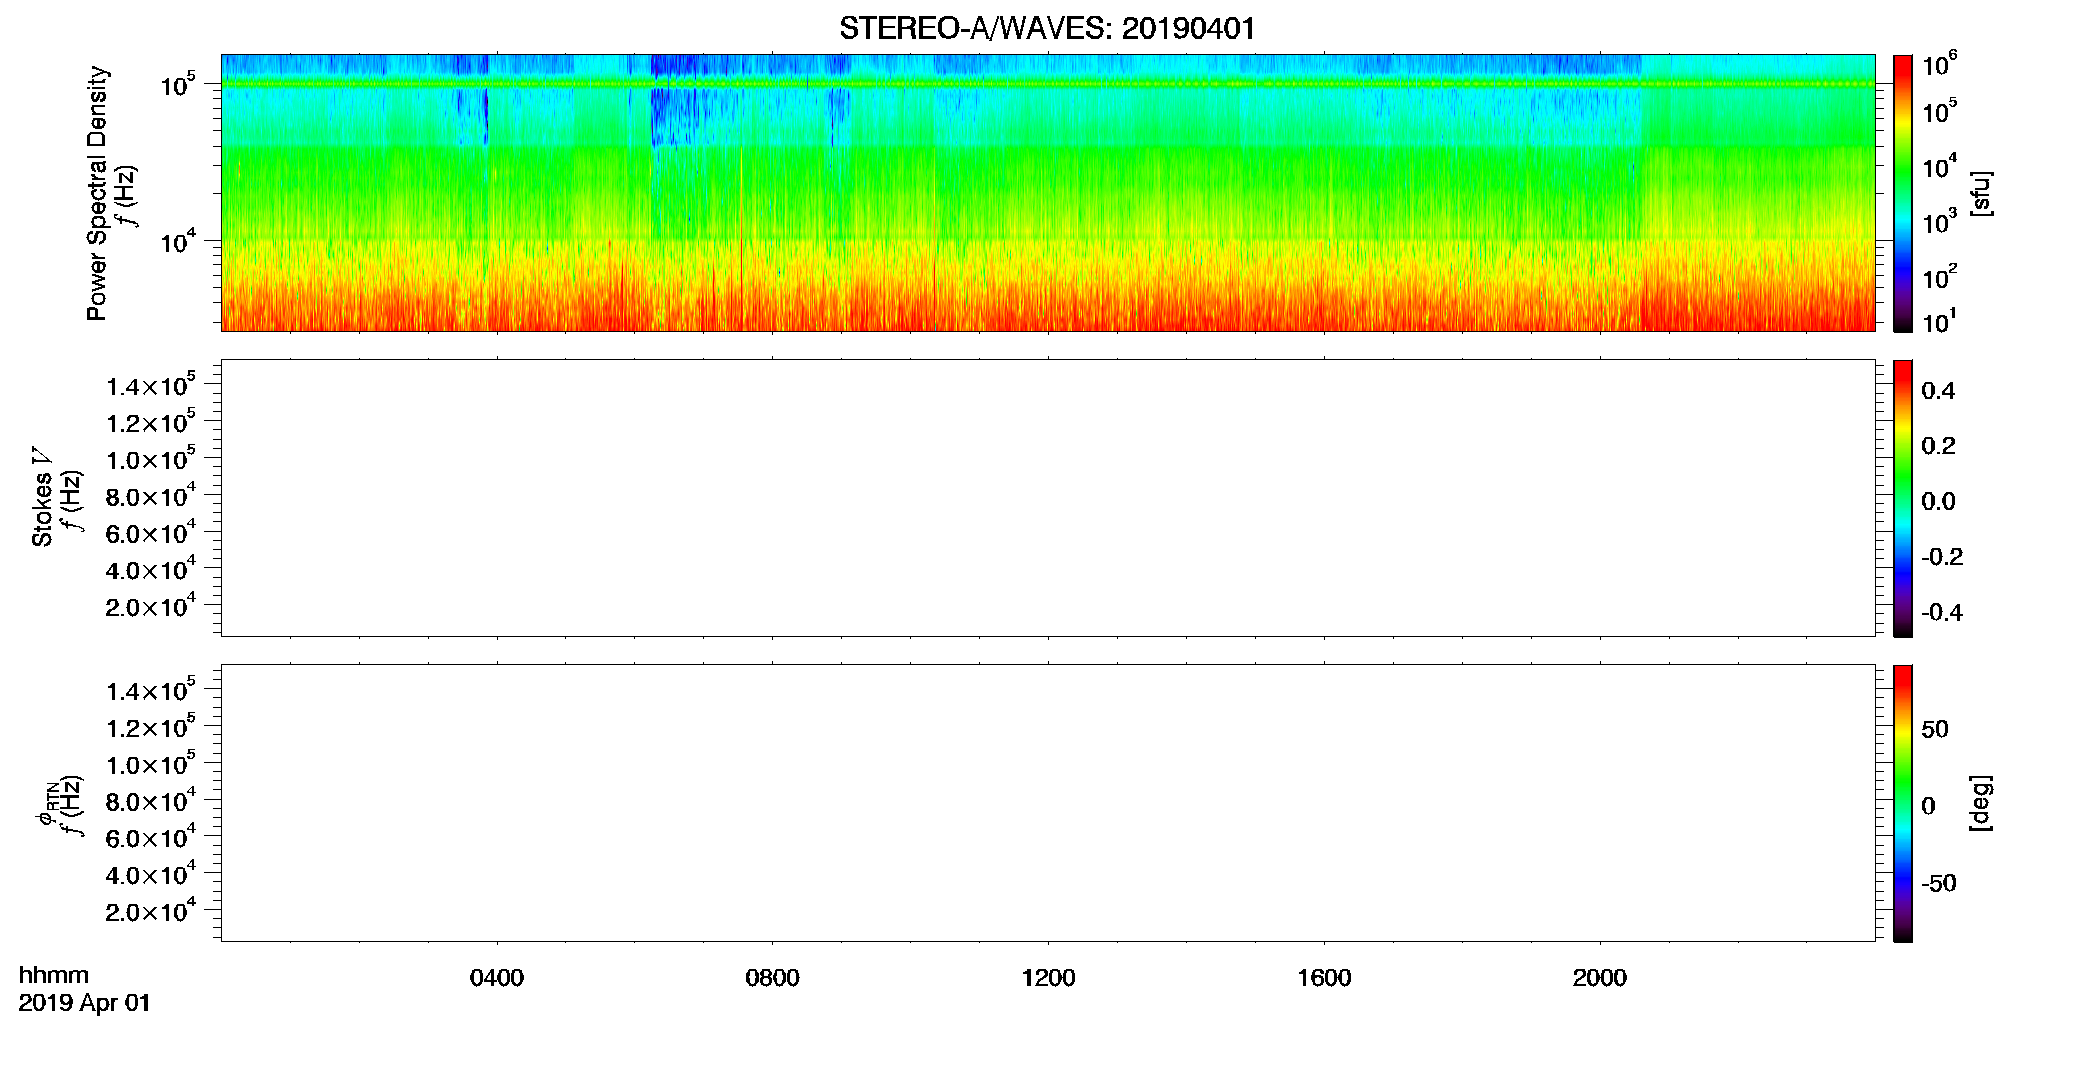2096x1080 pixels.
Task: Click the power spectrogram near 2000 hours
Action: [x=1599, y=193]
